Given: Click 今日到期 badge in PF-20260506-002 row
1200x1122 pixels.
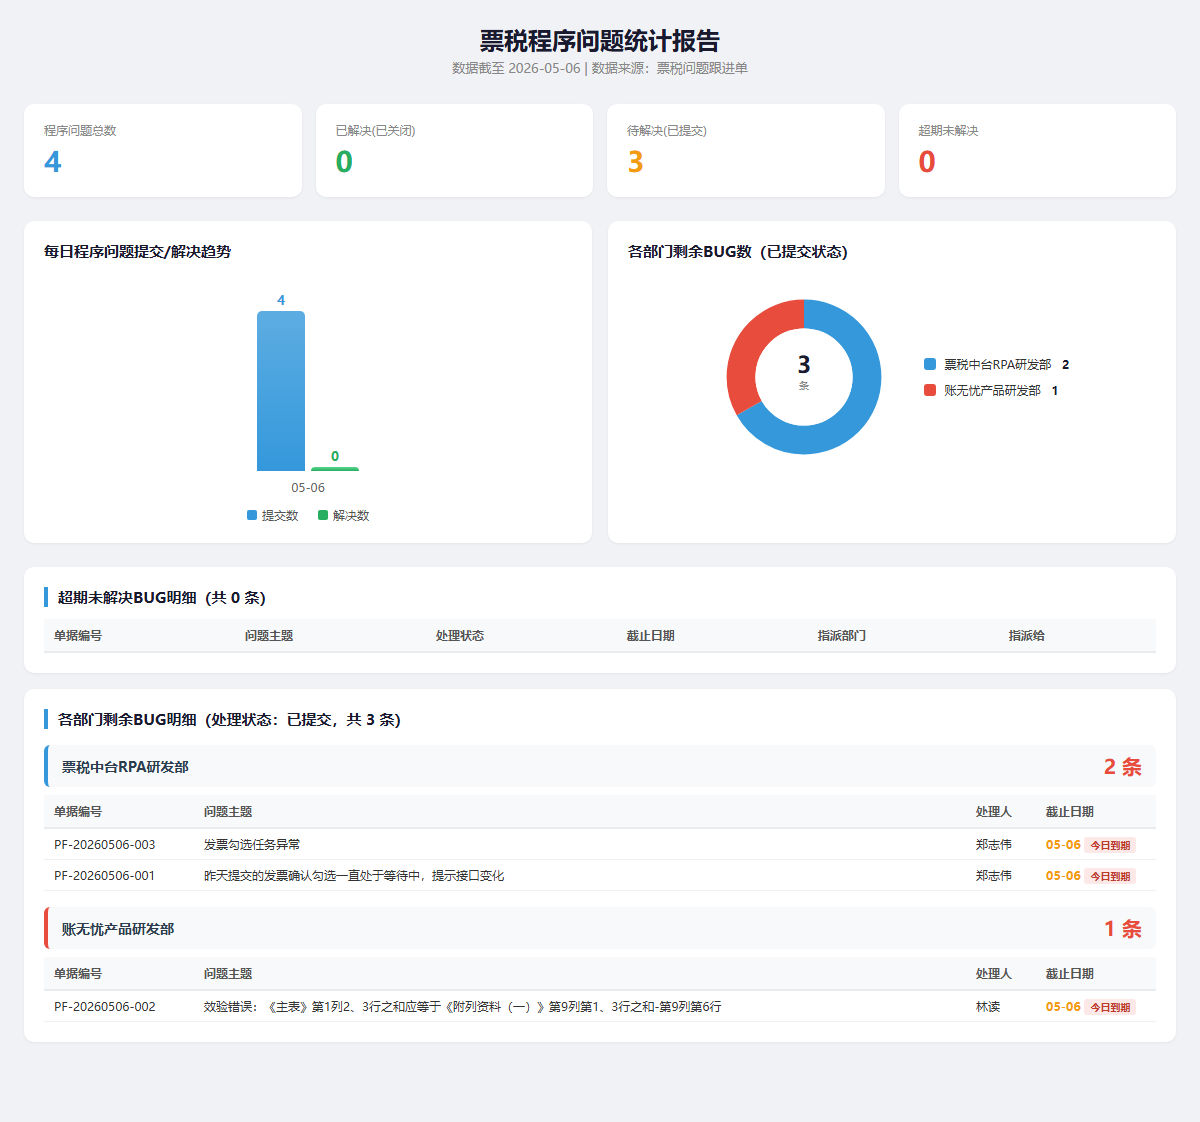Looking at the screenshot, I should click(1110, 1007).
